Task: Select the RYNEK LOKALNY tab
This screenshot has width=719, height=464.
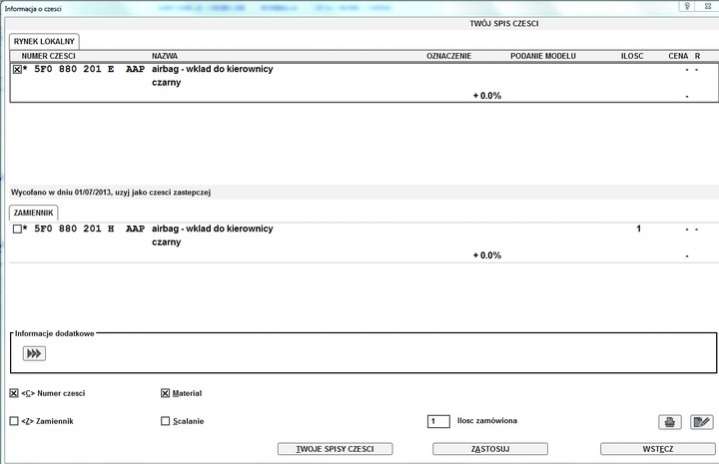Action: click(x=45, y=41)
